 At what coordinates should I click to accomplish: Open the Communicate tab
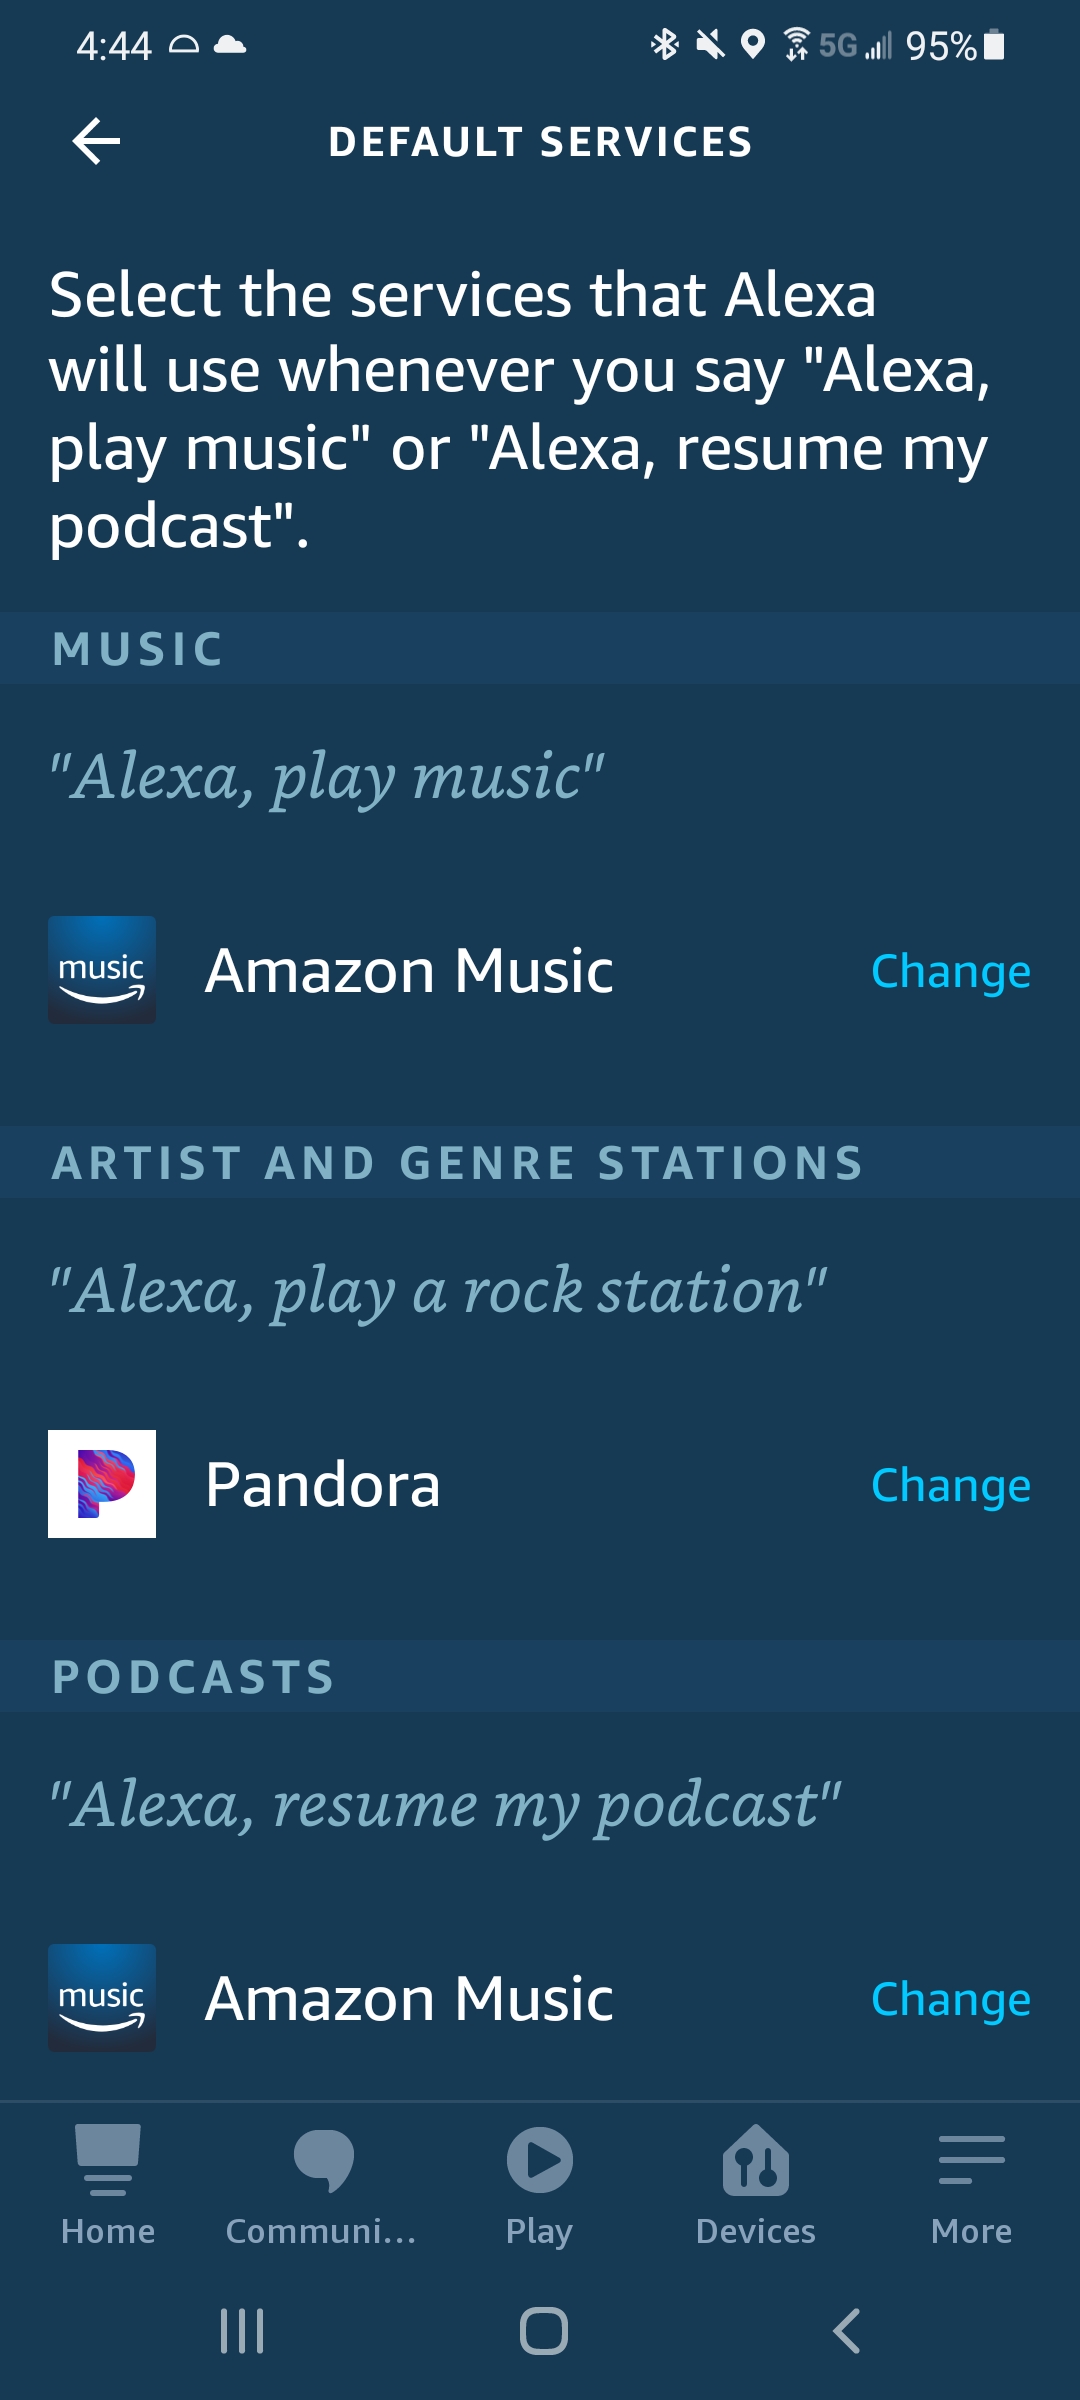(x=322, y=2186)
